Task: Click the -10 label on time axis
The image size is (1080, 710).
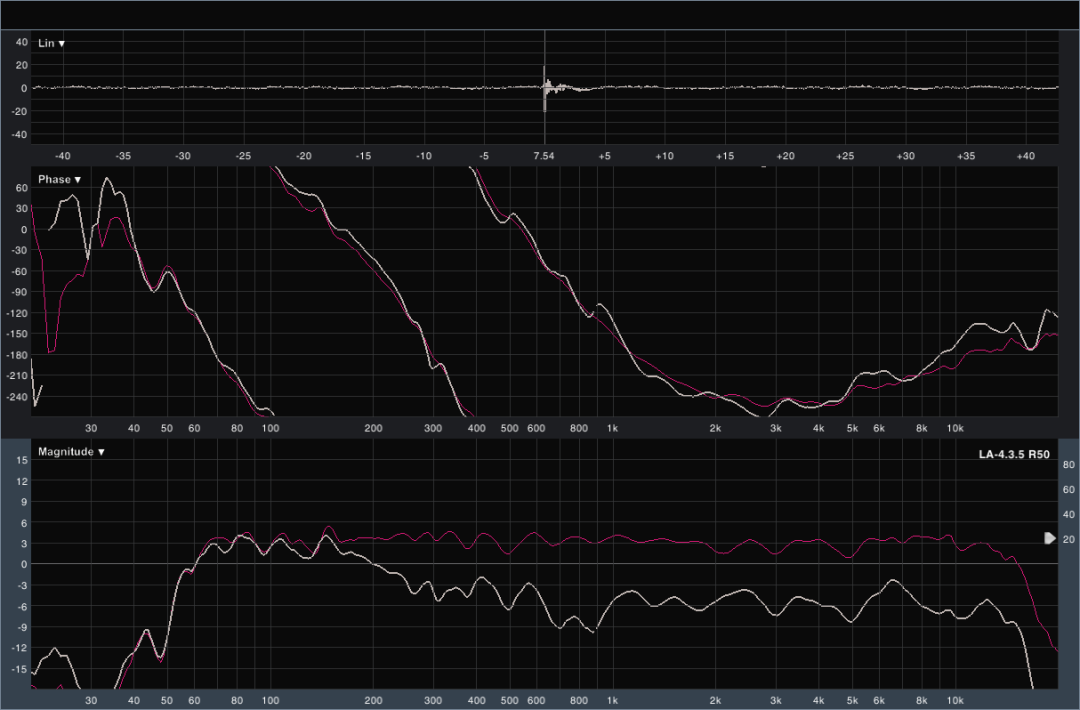Action: pos(424,156)
